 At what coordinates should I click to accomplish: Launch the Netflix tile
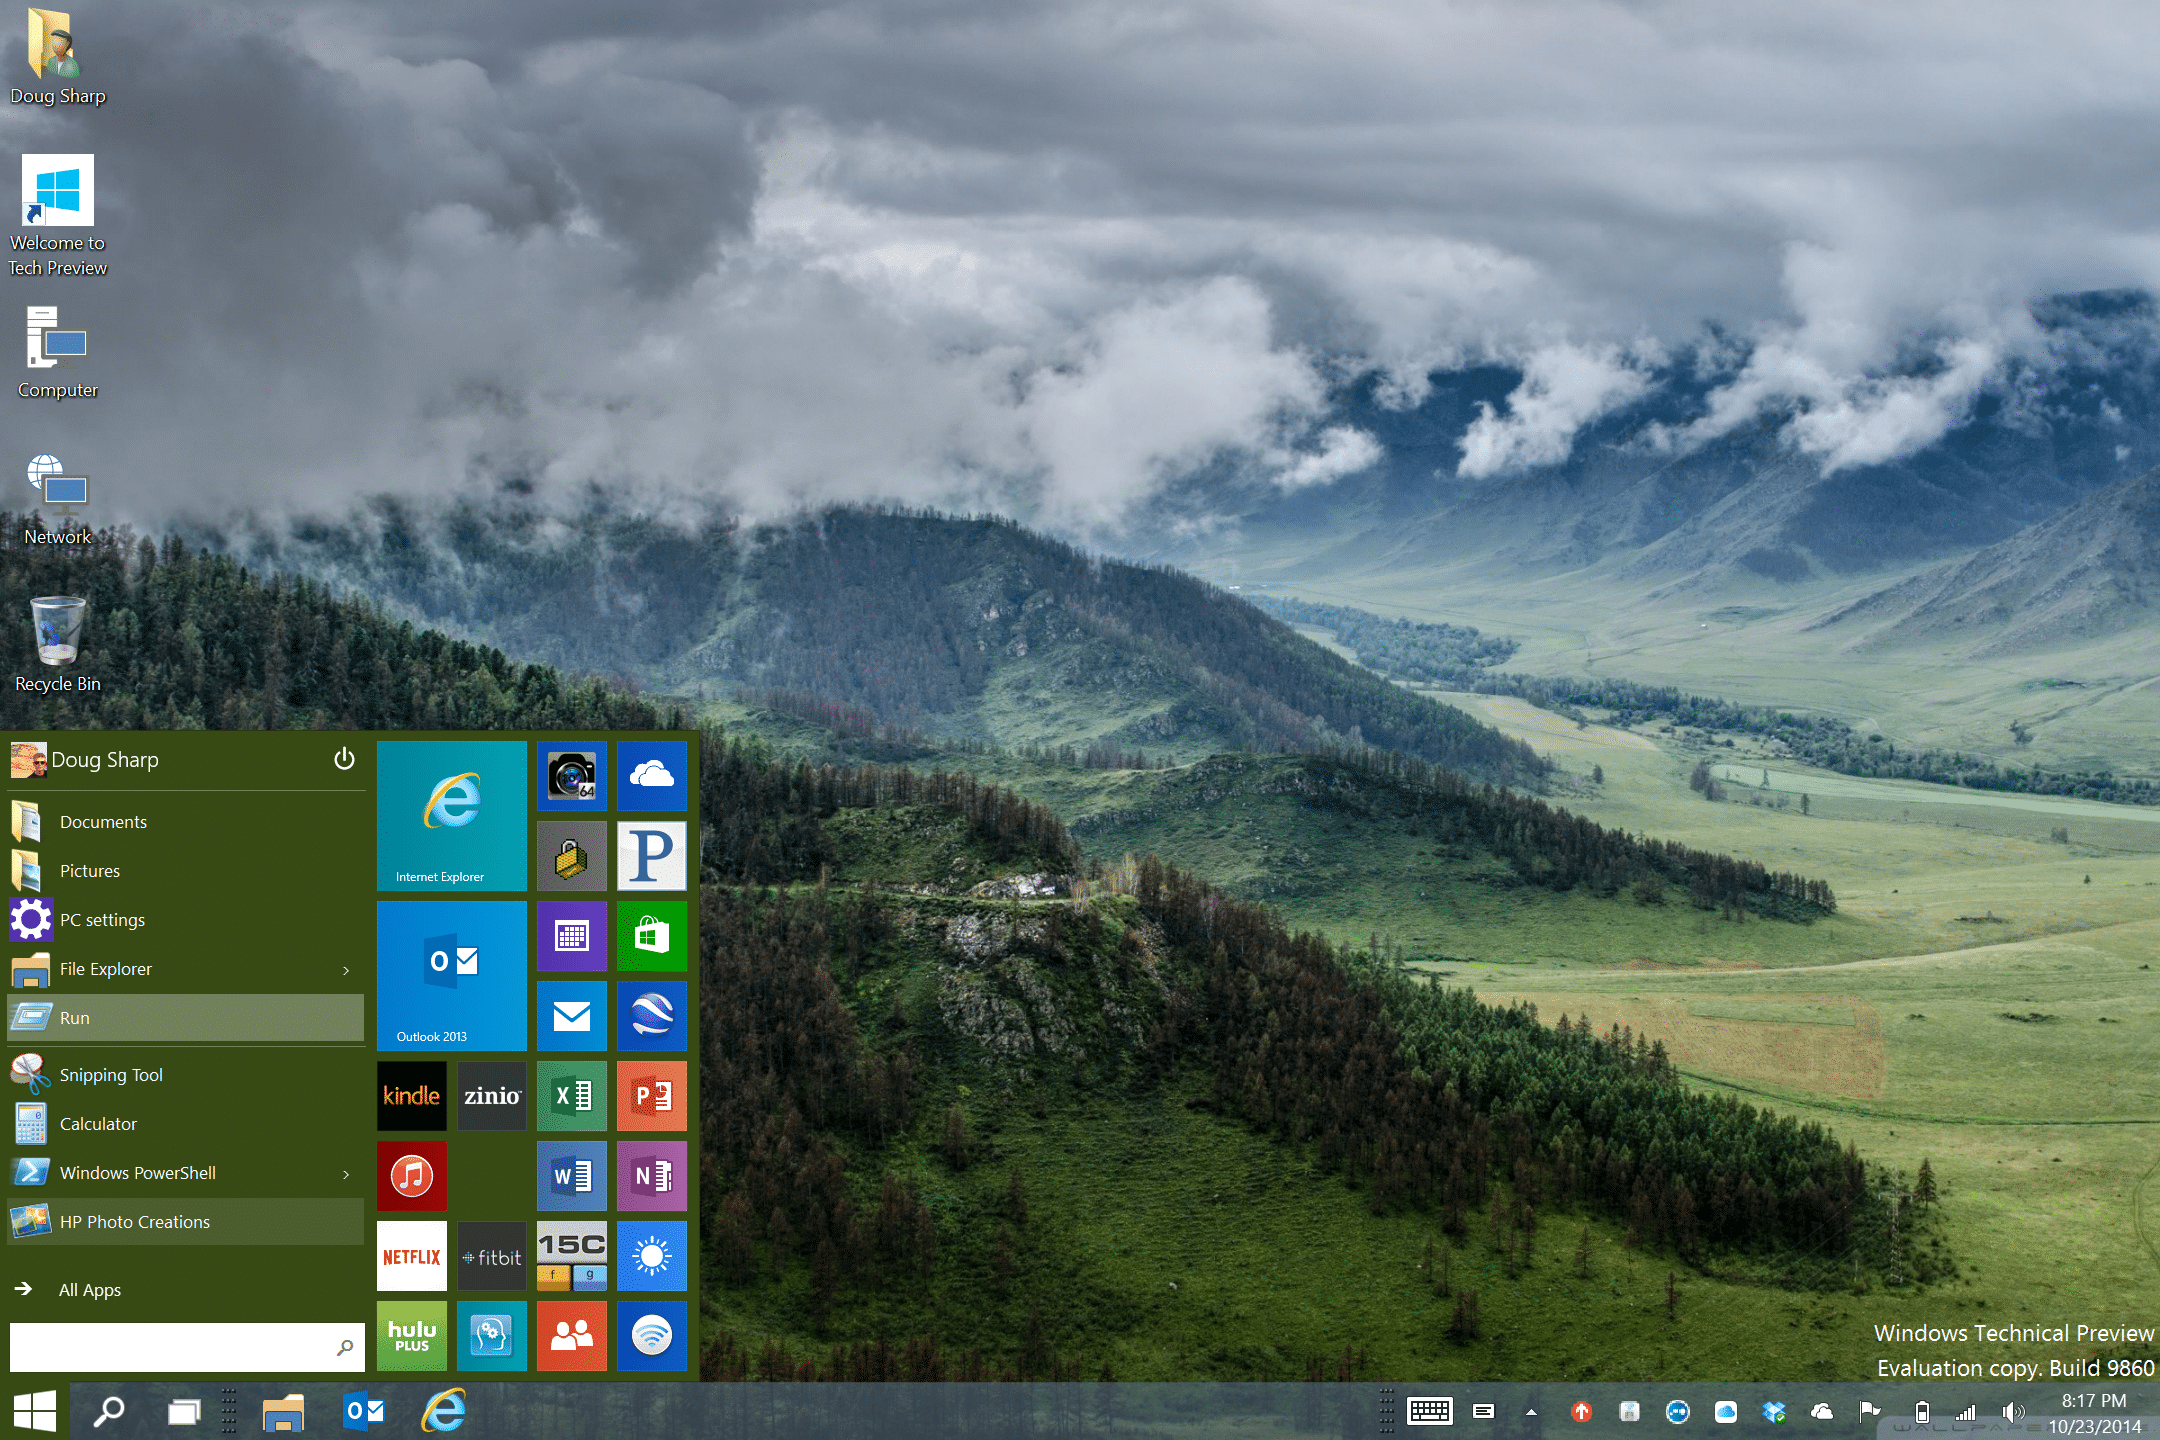coord(412,1256)
